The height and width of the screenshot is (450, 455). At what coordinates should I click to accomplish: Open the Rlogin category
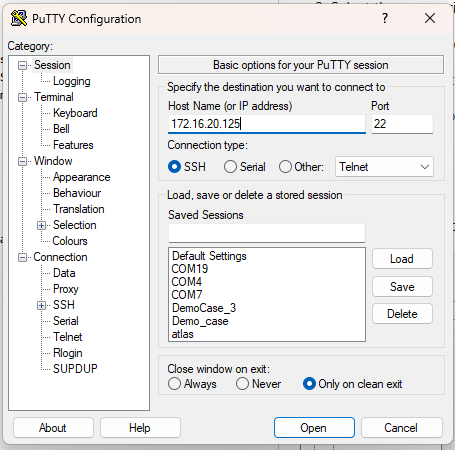click(x=67, y=353)
